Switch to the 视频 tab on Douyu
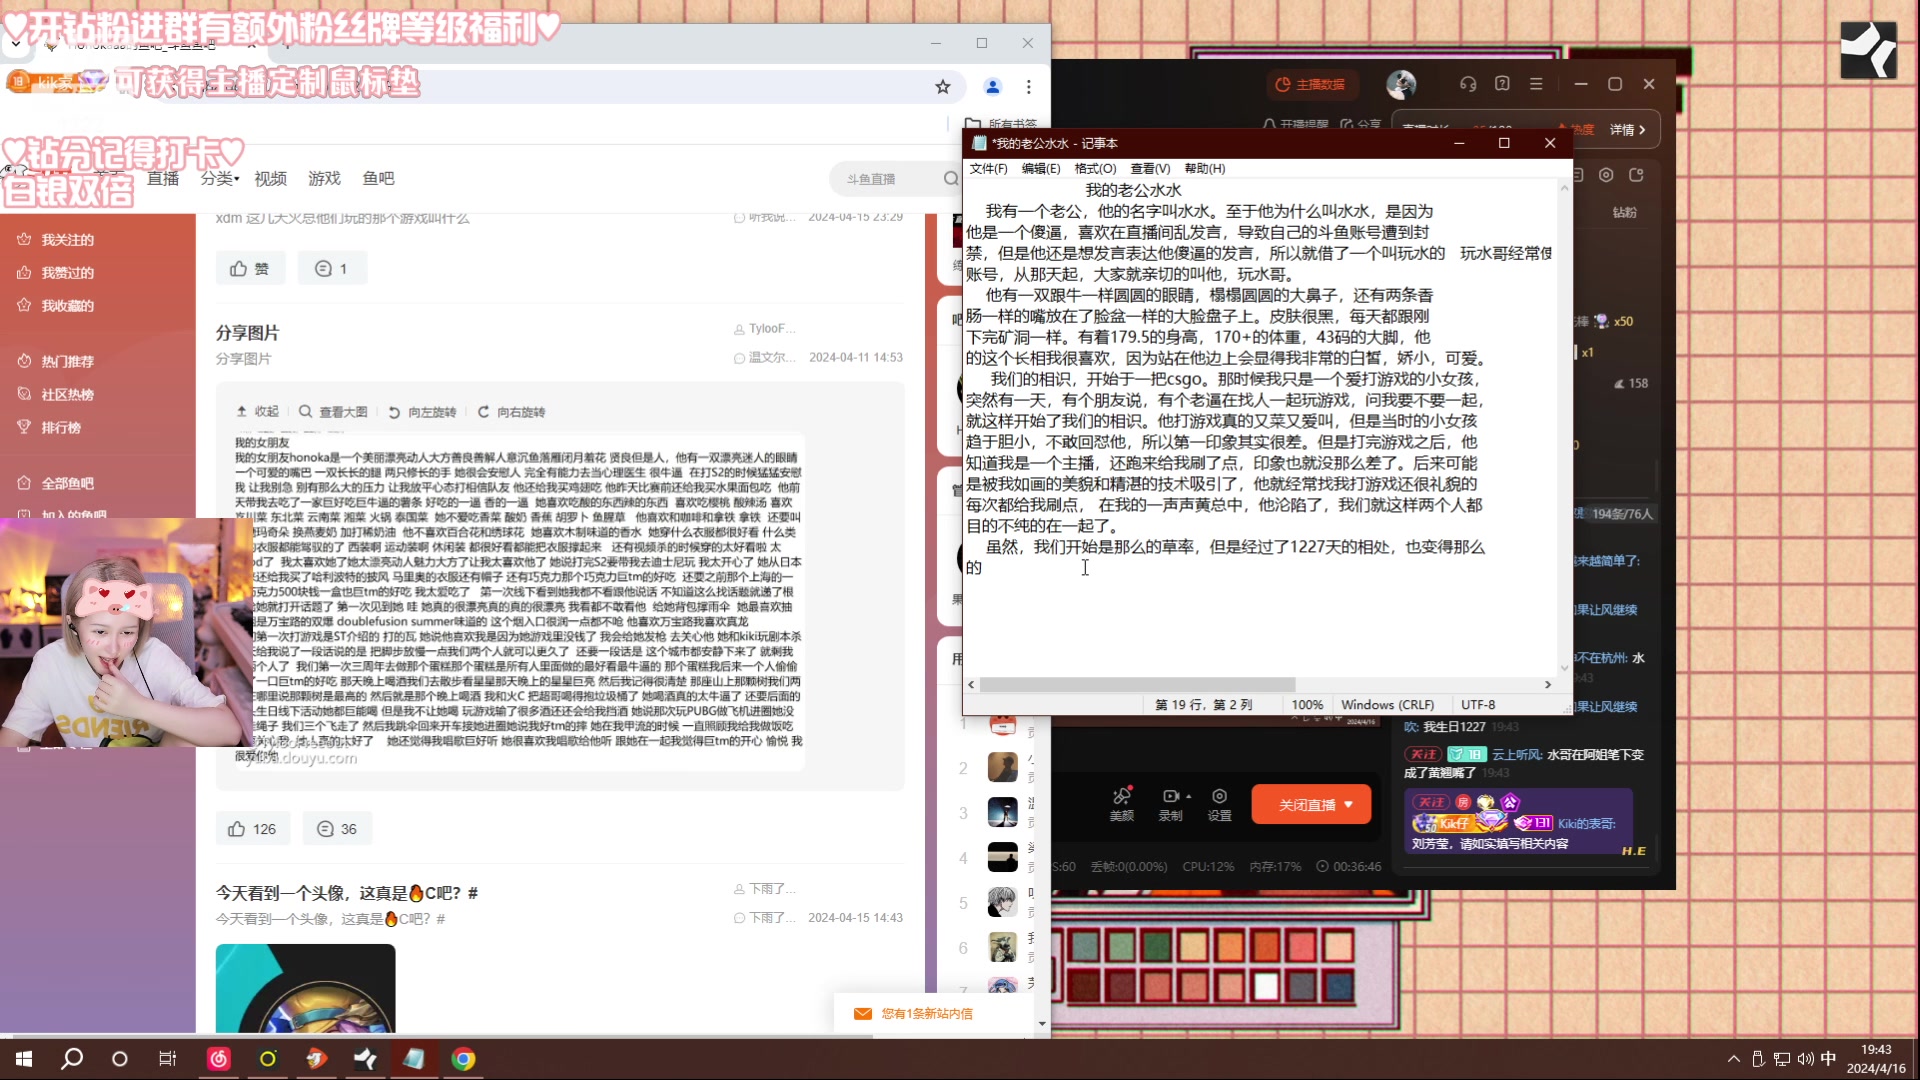The image size is (1920, 1080). tap(270, 178)
